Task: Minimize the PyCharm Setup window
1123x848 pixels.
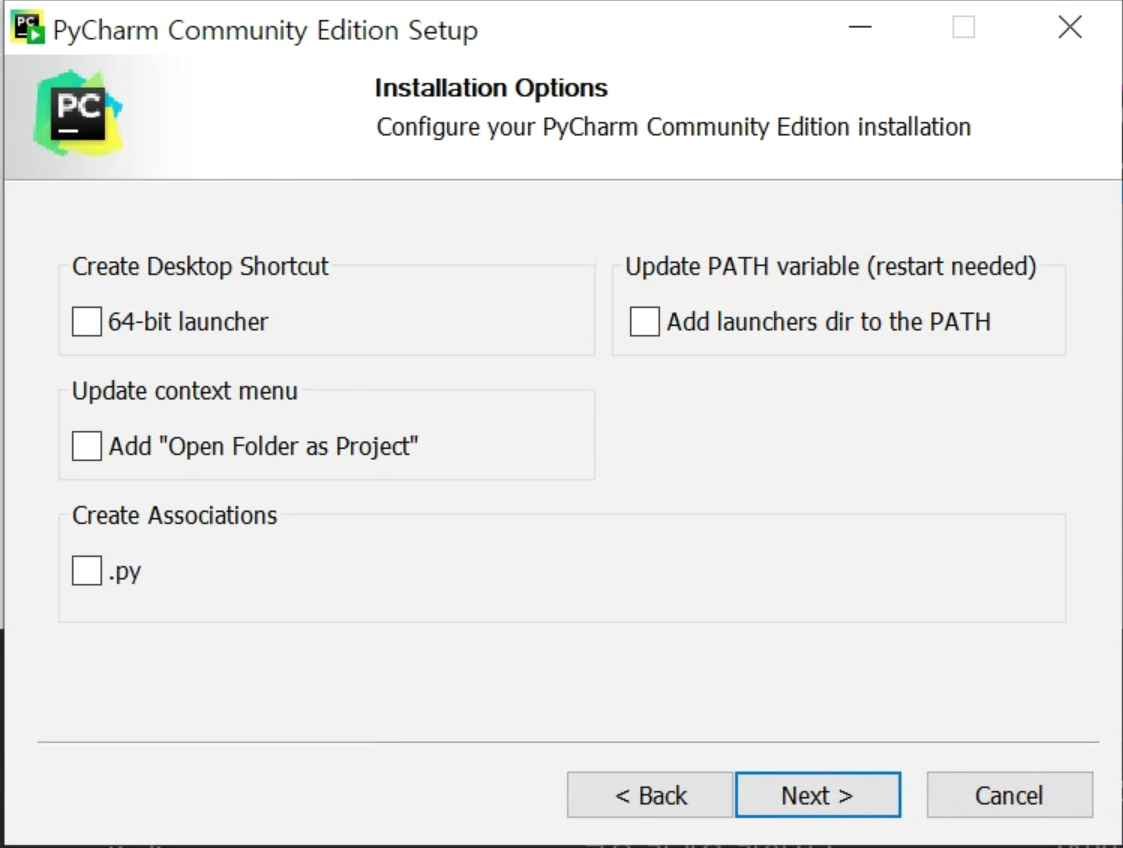Action: coord(860,27)
